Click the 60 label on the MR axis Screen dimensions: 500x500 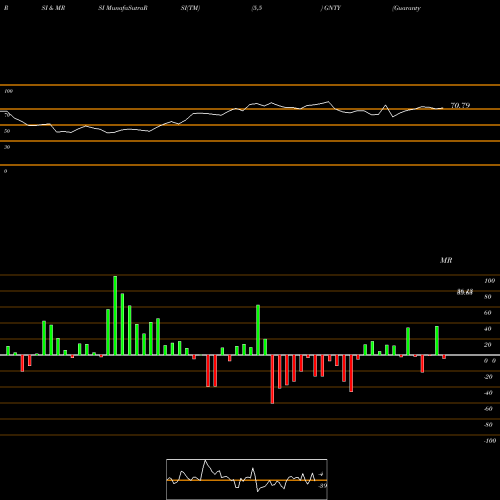(488, 313)
